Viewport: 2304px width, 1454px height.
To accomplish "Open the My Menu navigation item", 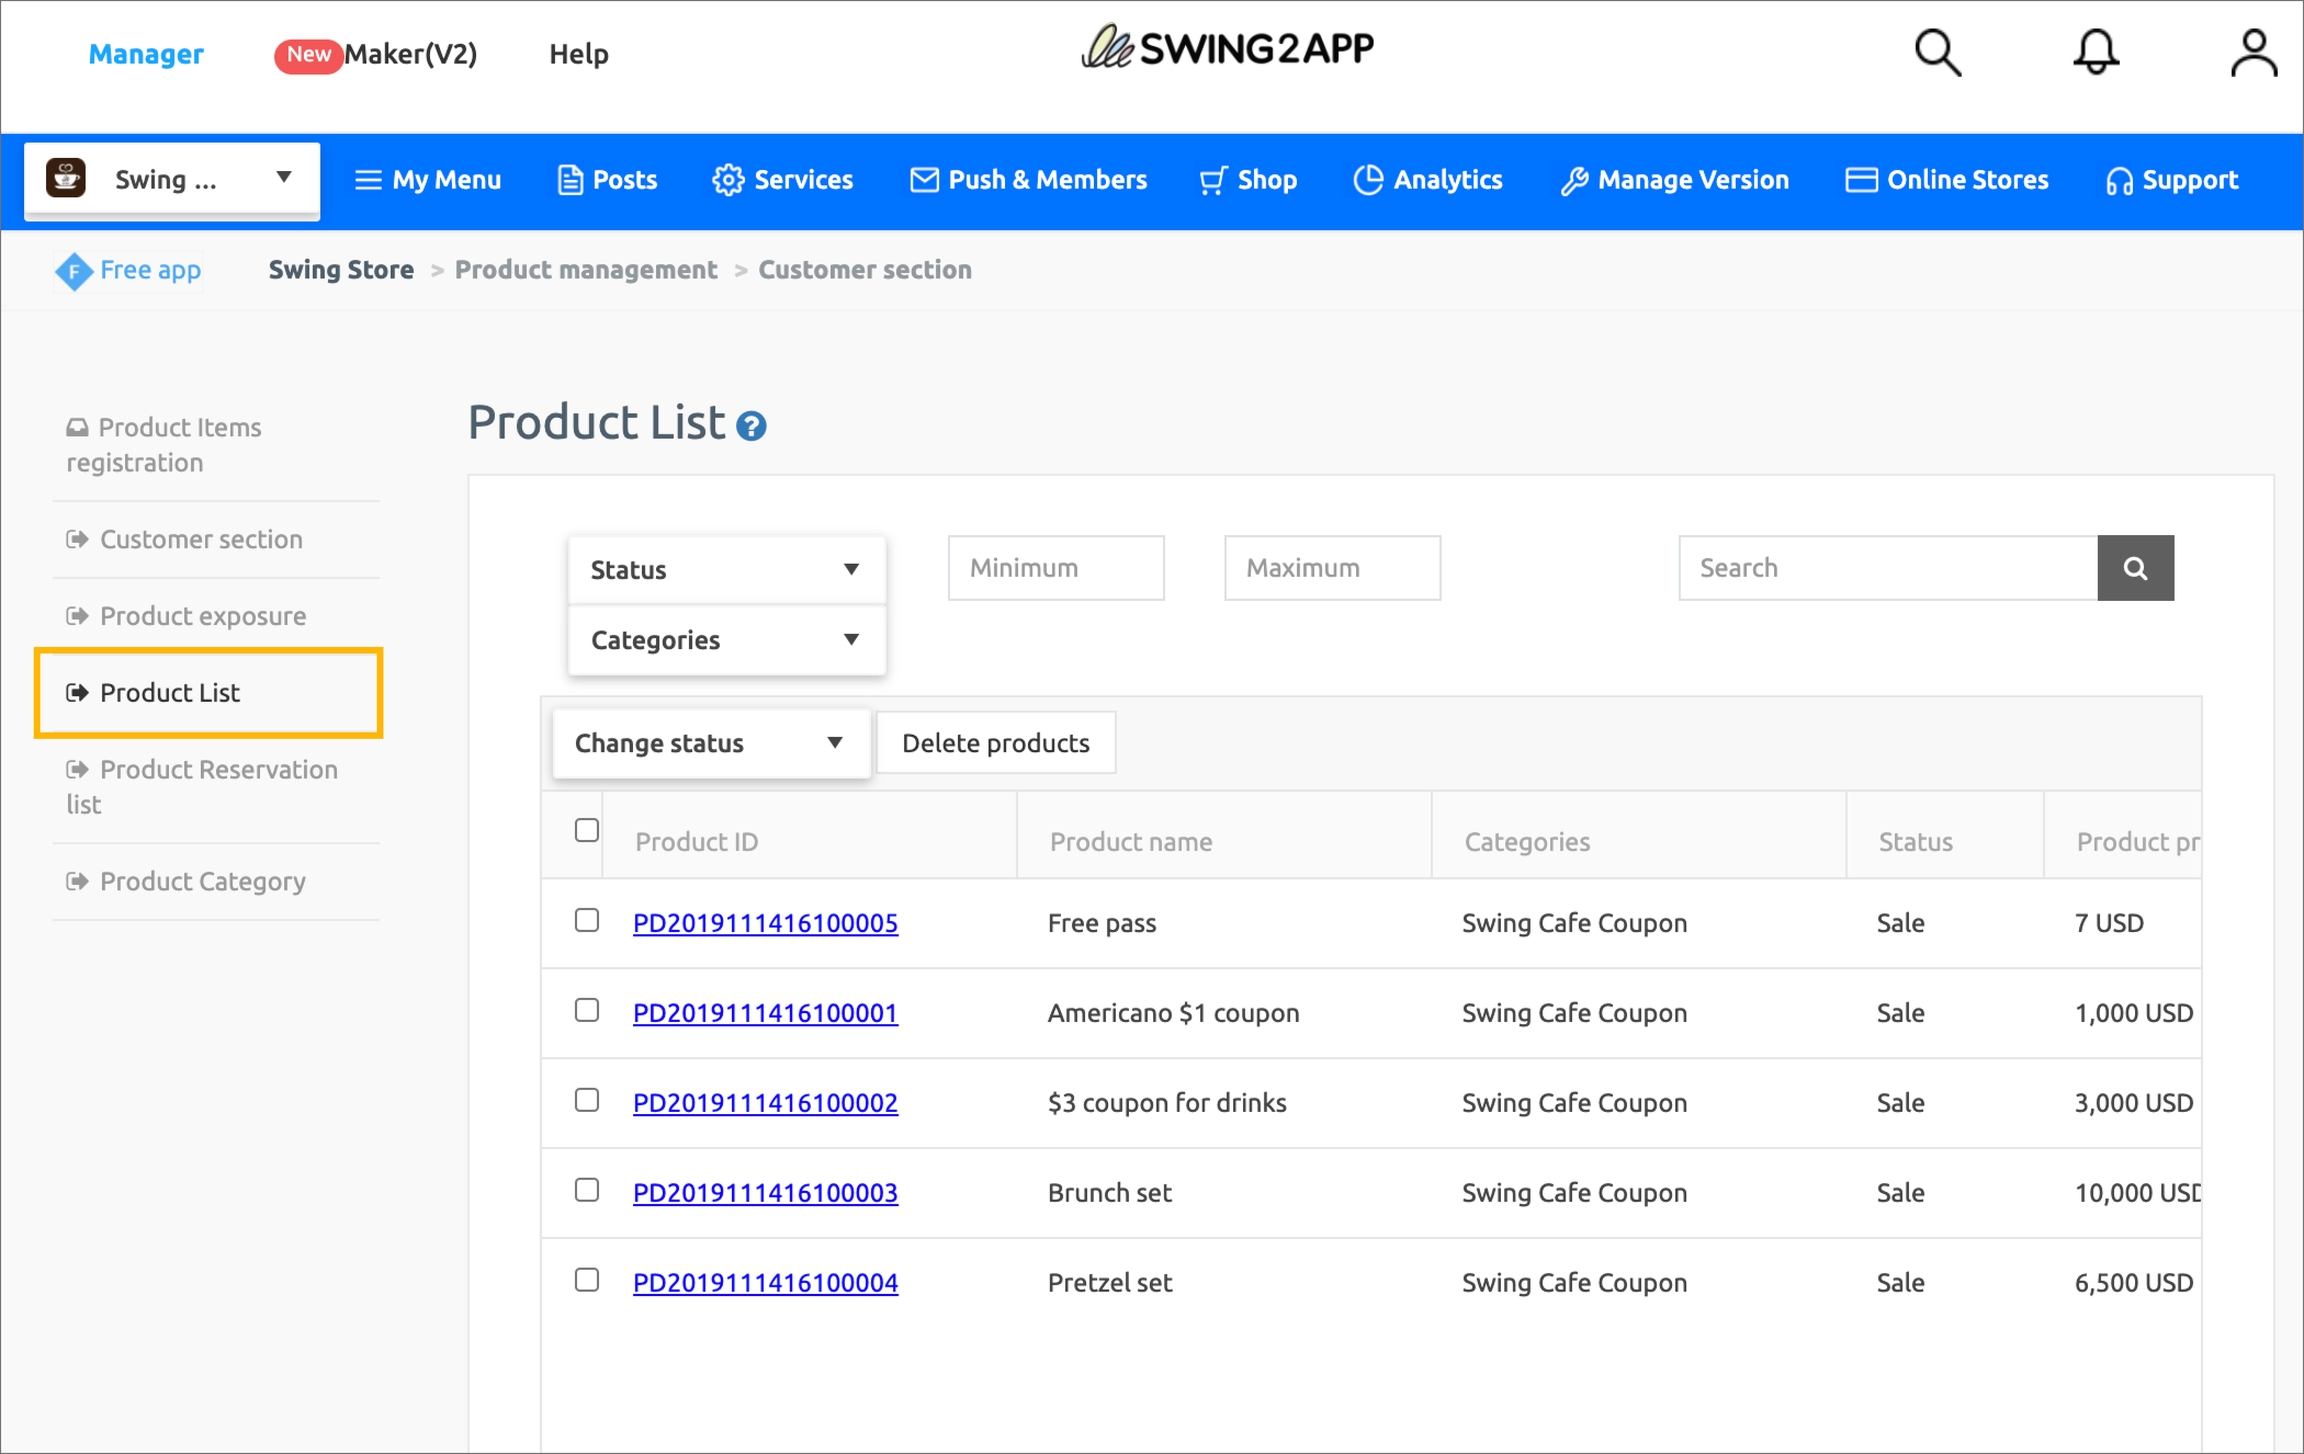I will (428, 180).
